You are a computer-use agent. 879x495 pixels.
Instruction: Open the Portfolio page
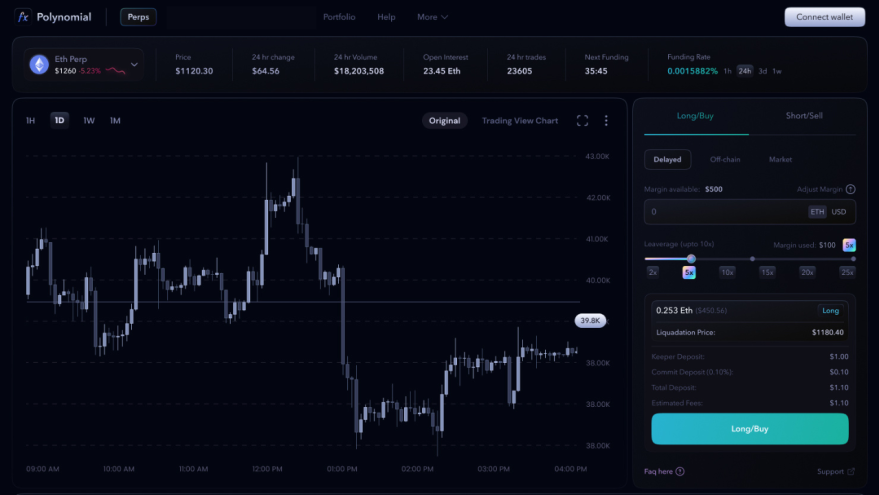pos(339,17)
